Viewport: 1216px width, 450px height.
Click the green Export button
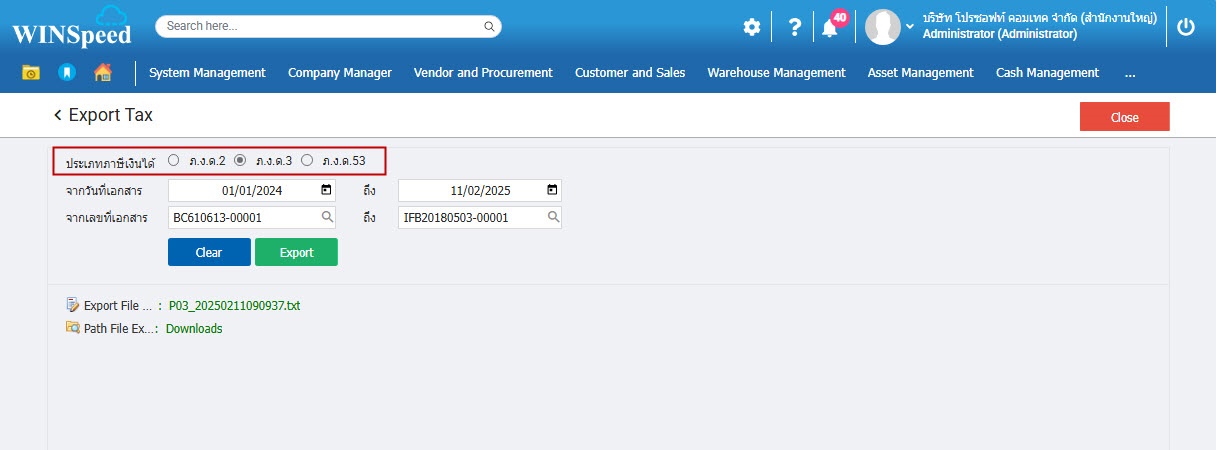pyautogui.click(x=296, y=252)
